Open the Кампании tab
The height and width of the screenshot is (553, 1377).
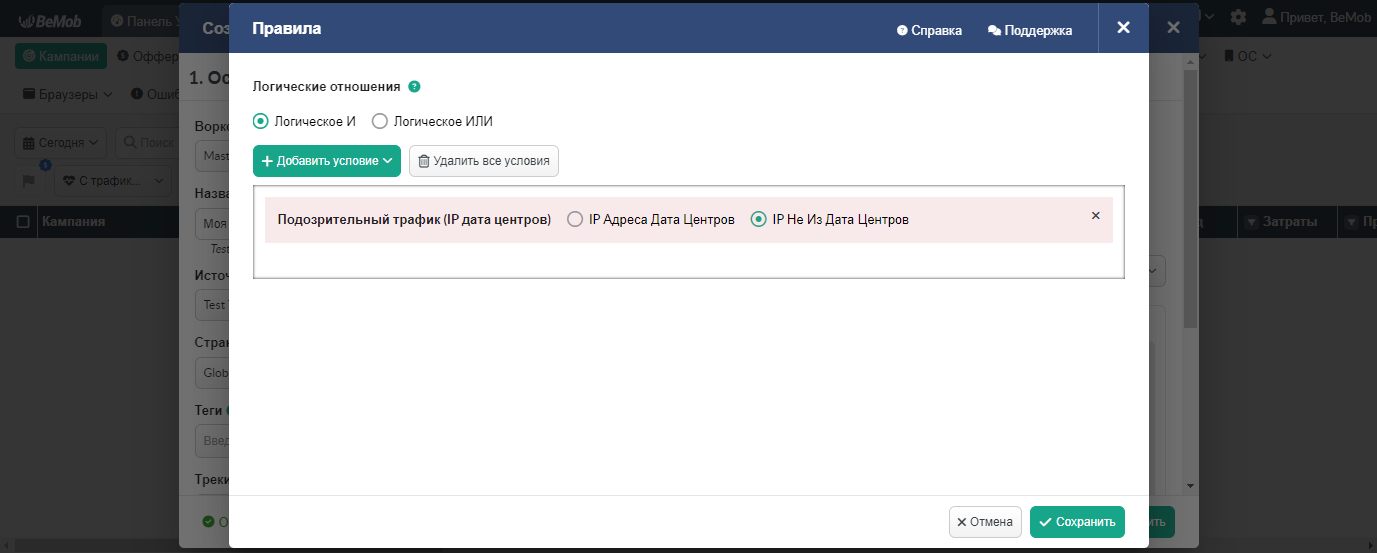[61, 57]
